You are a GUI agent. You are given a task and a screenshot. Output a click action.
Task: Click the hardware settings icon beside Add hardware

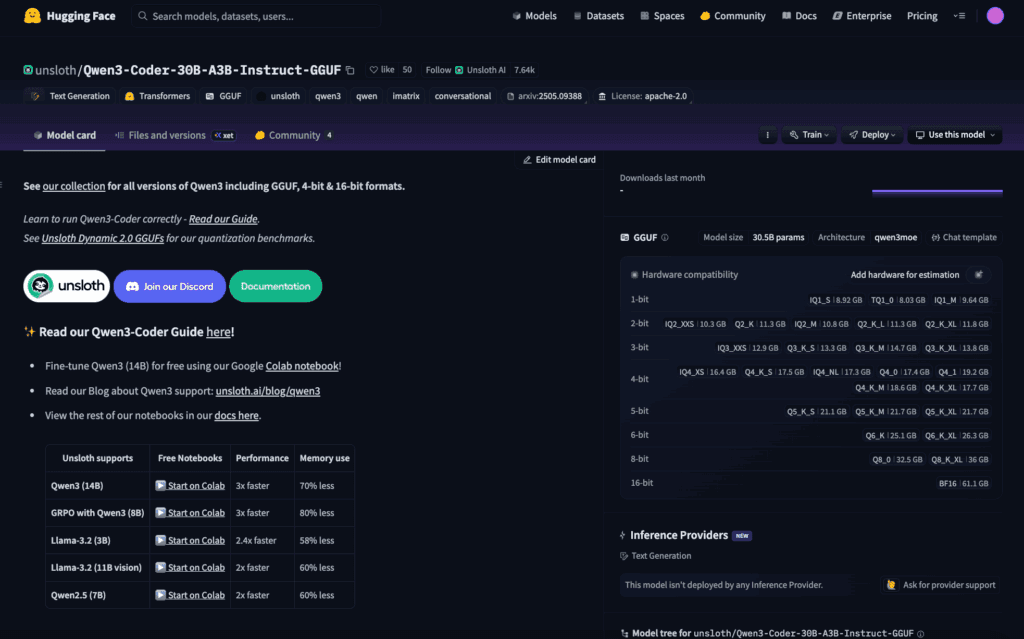979,275
